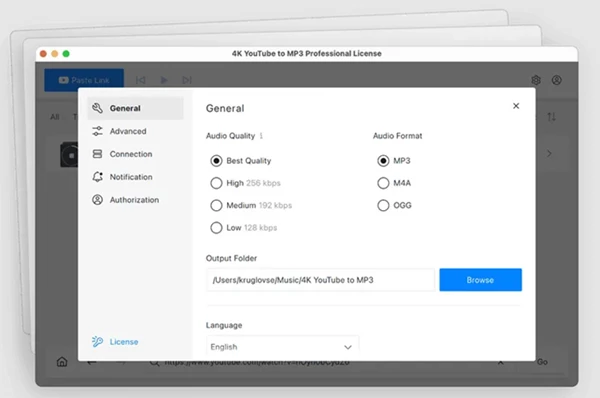This screenshot has width=600, height=398.
Task: Click the yellow minimize window button
Action: click(x=55, y=54)
